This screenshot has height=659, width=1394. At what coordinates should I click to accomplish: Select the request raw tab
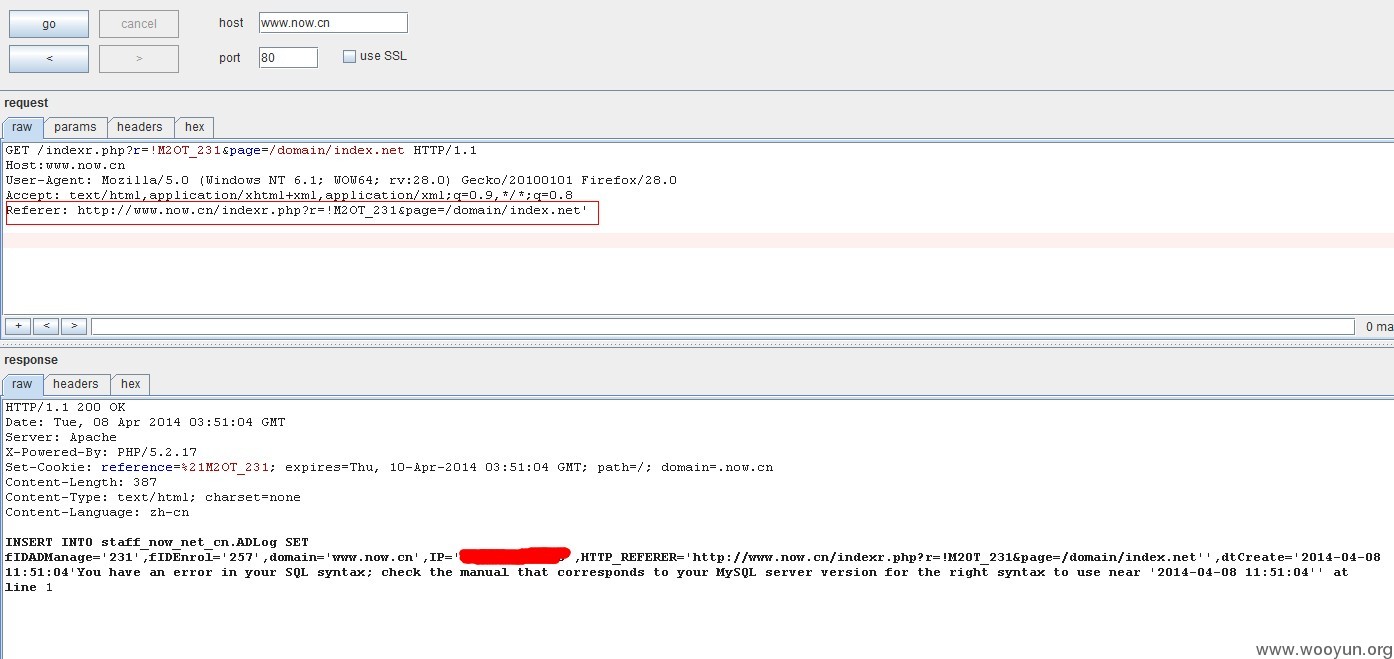tap(22, 127)
